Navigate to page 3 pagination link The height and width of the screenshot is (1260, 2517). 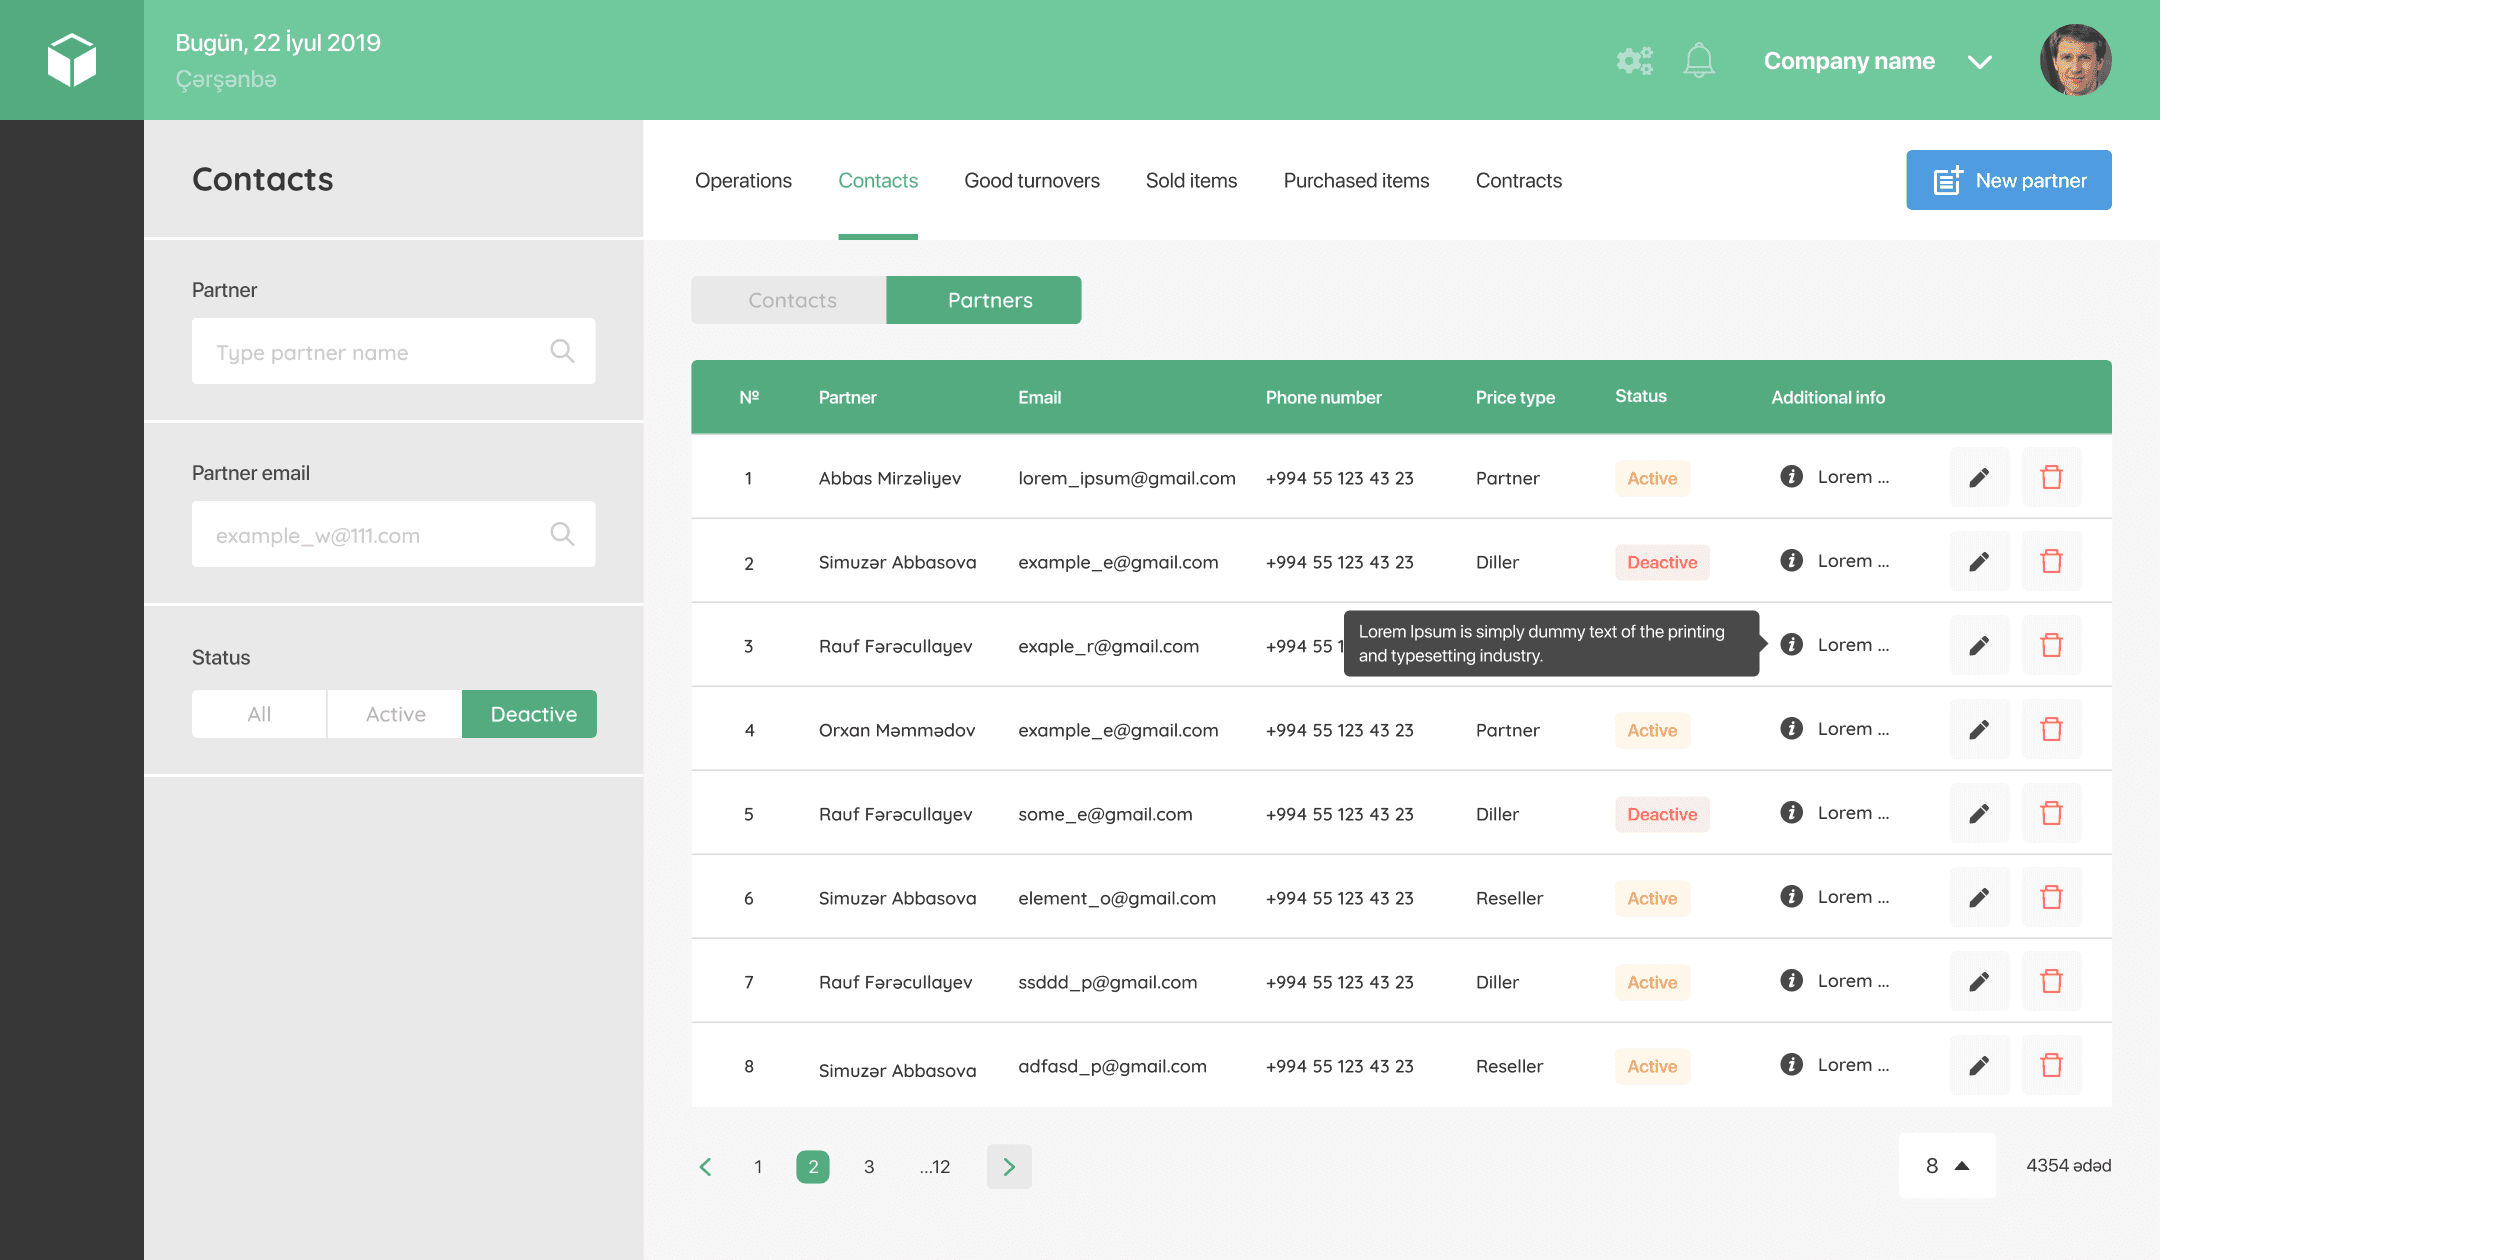pos(869,1167)
